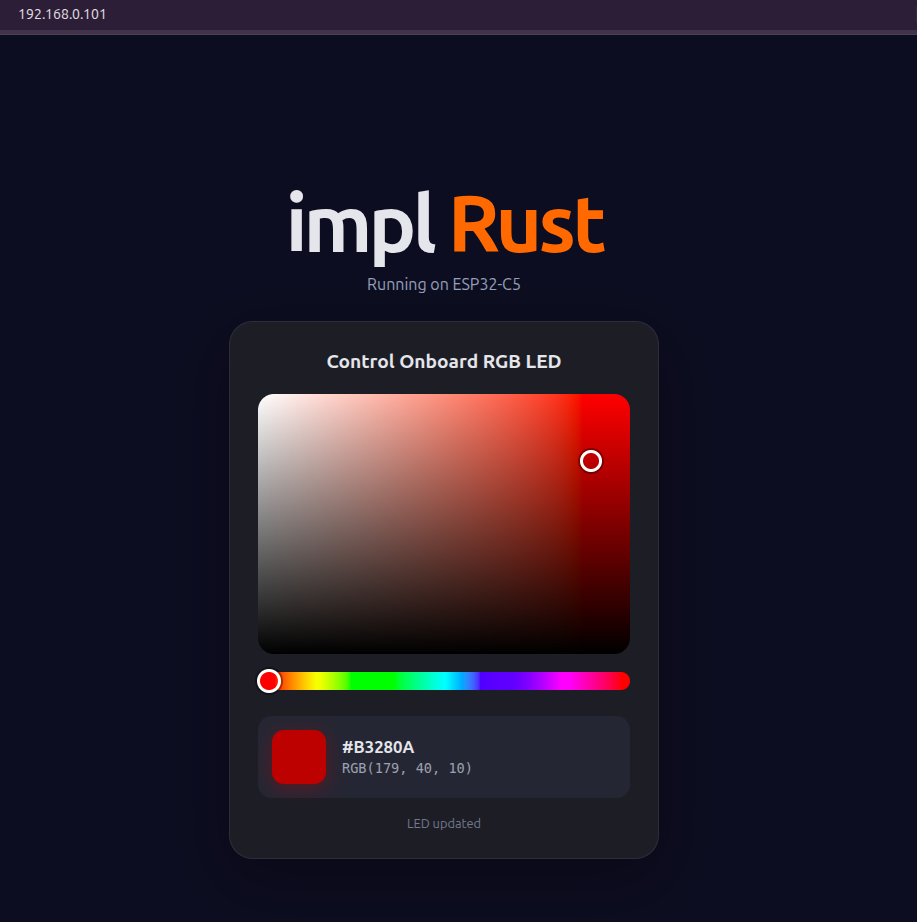The image size is (917, 922).
Task: Click the saturation picker handle in the color area
Action: [591, 461]
